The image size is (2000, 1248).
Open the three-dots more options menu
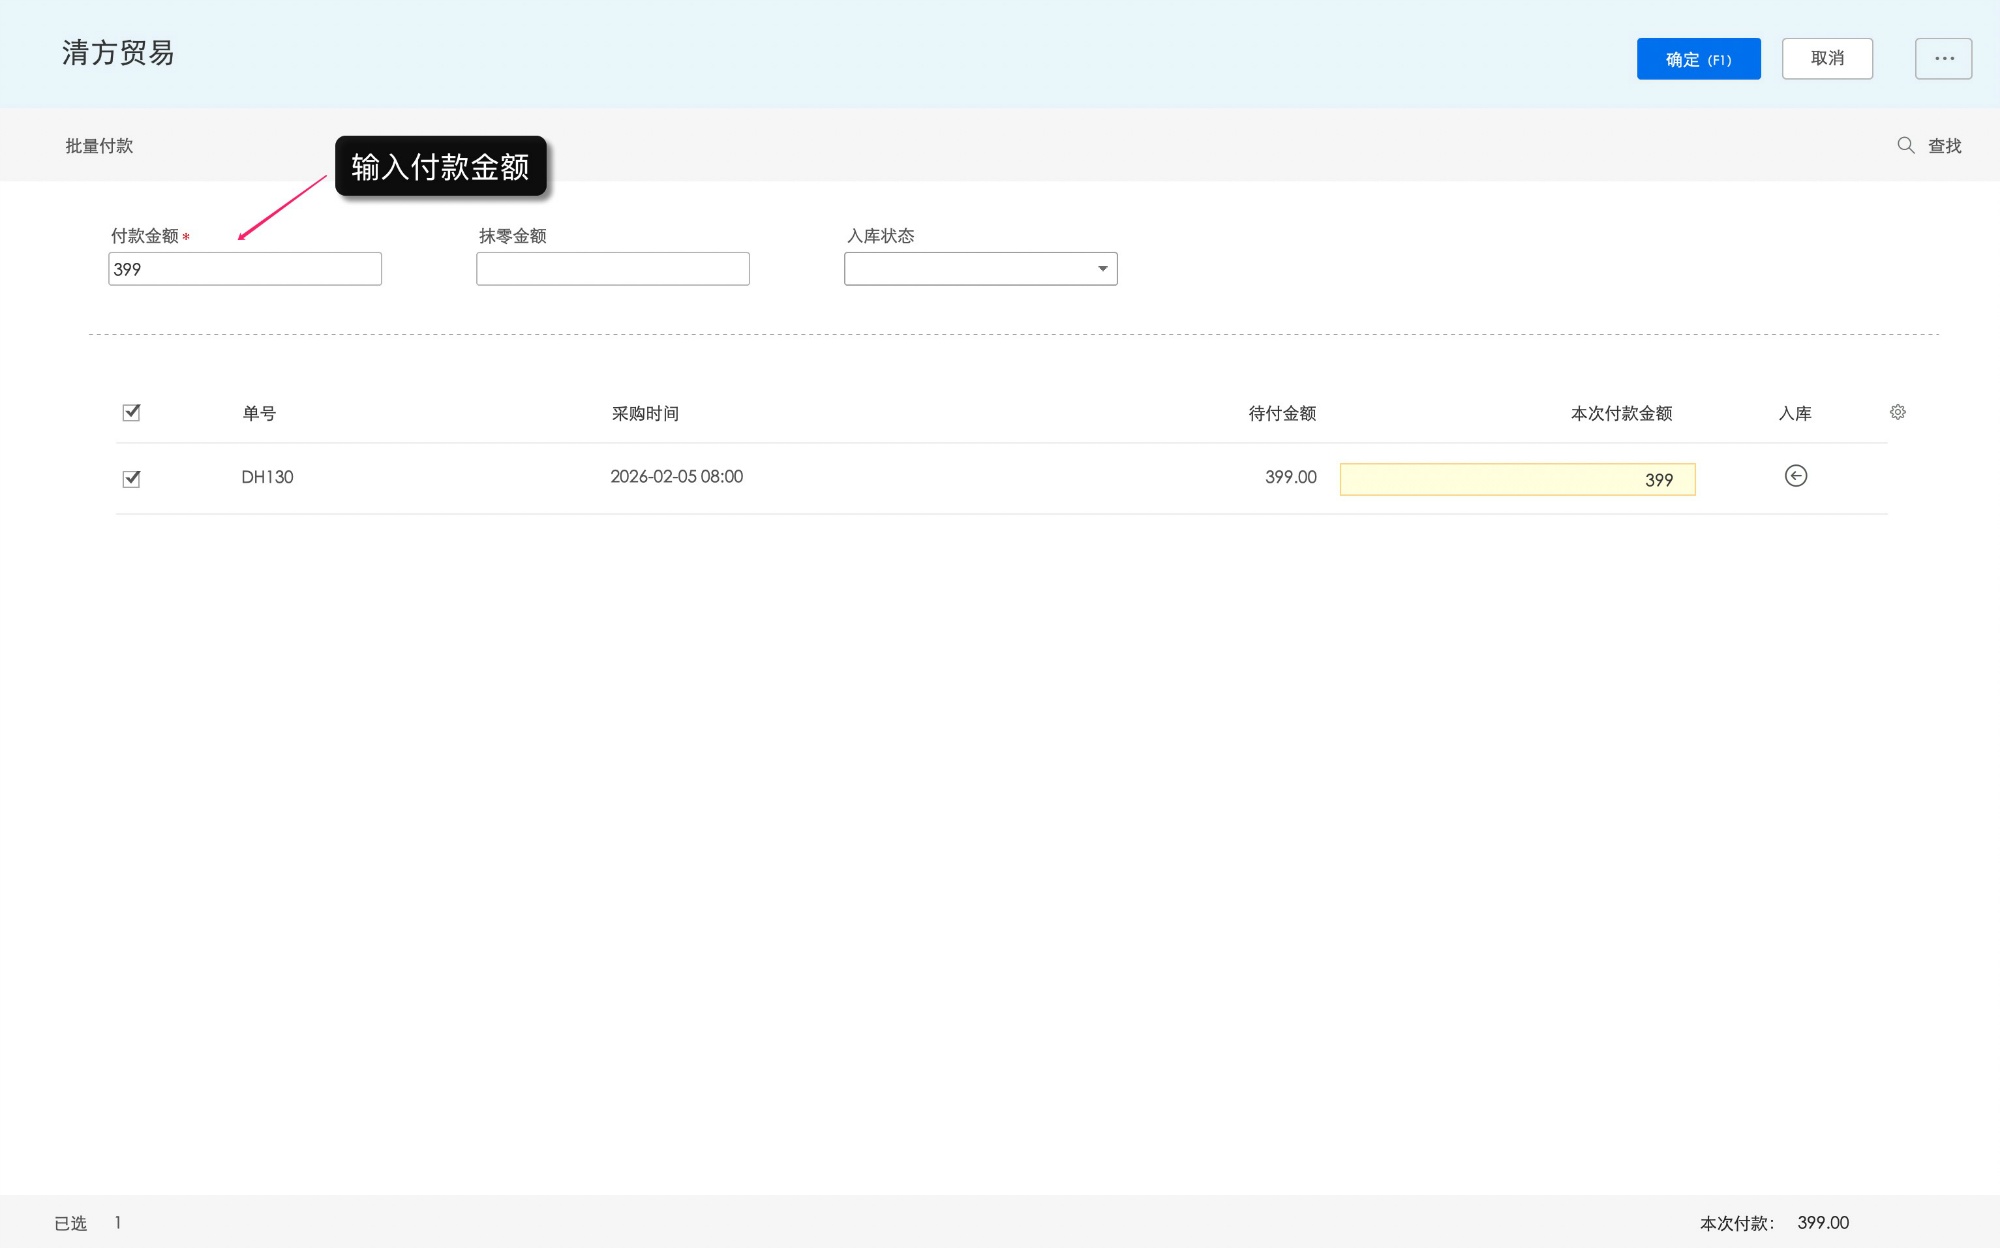pos(1943,59)
